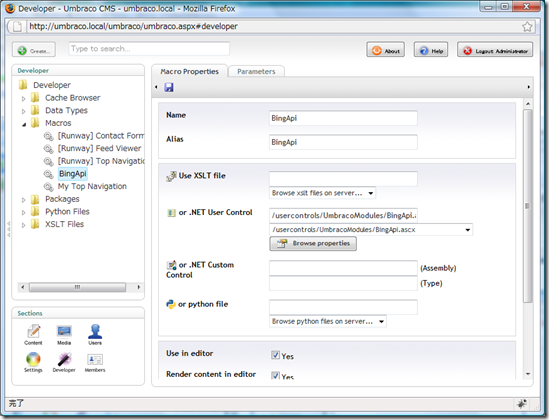Screen dimensions: 549x420
Task: Open the Members section
Action: 95,362
